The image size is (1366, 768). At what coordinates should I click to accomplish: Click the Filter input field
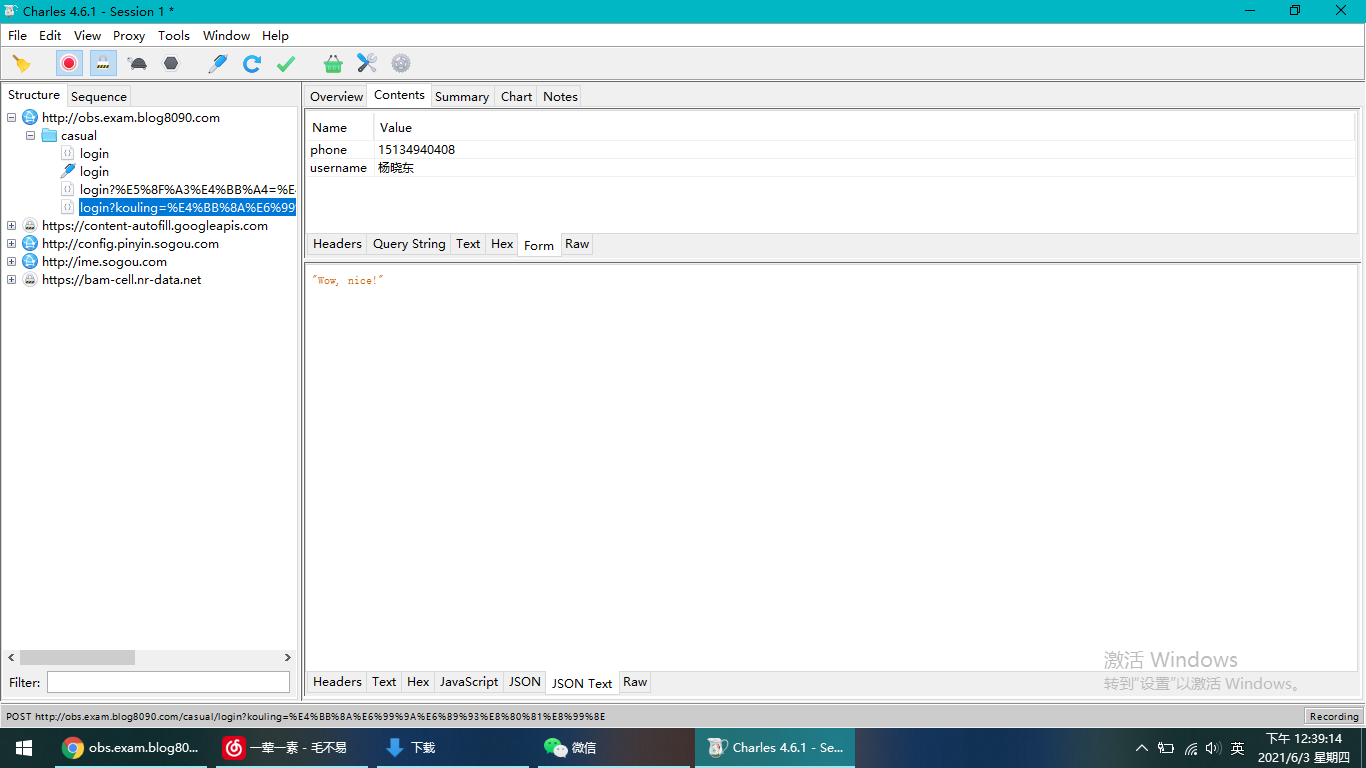168,682
